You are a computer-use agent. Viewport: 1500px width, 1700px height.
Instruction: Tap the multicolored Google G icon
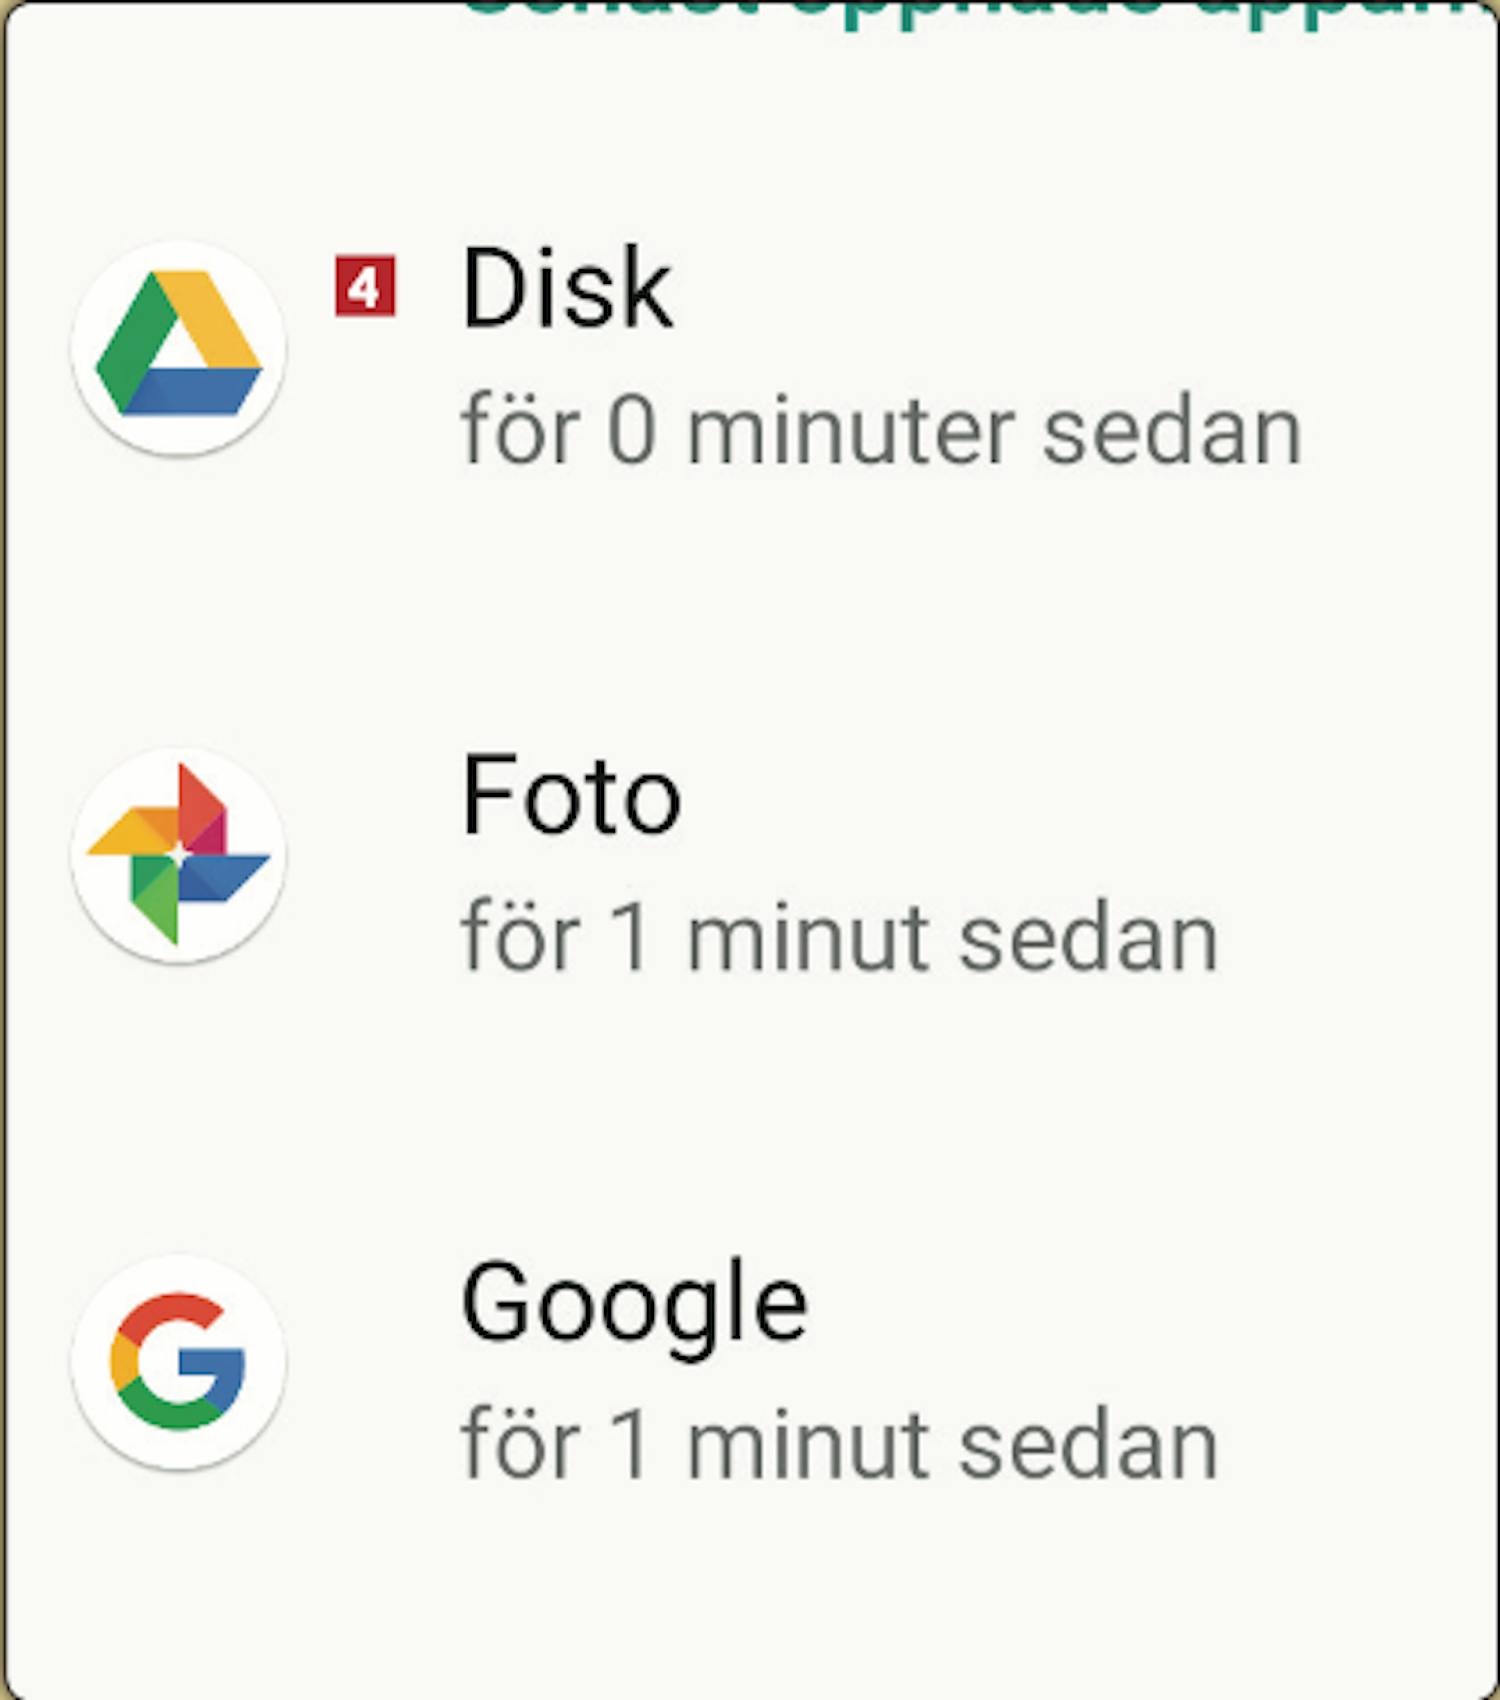click(x=178, y=1361)
